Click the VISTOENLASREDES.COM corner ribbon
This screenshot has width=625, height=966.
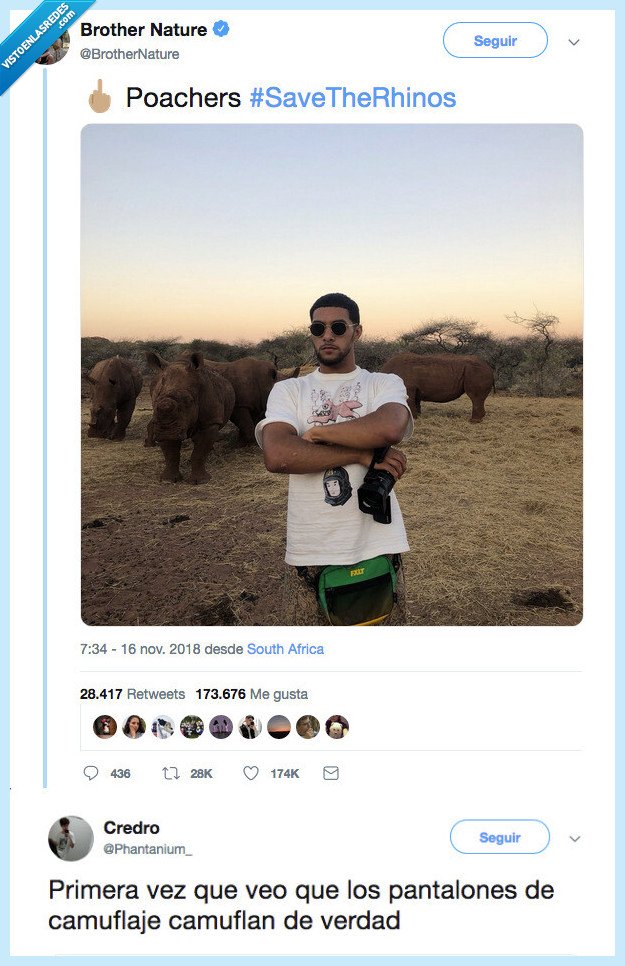coord(33,33)
